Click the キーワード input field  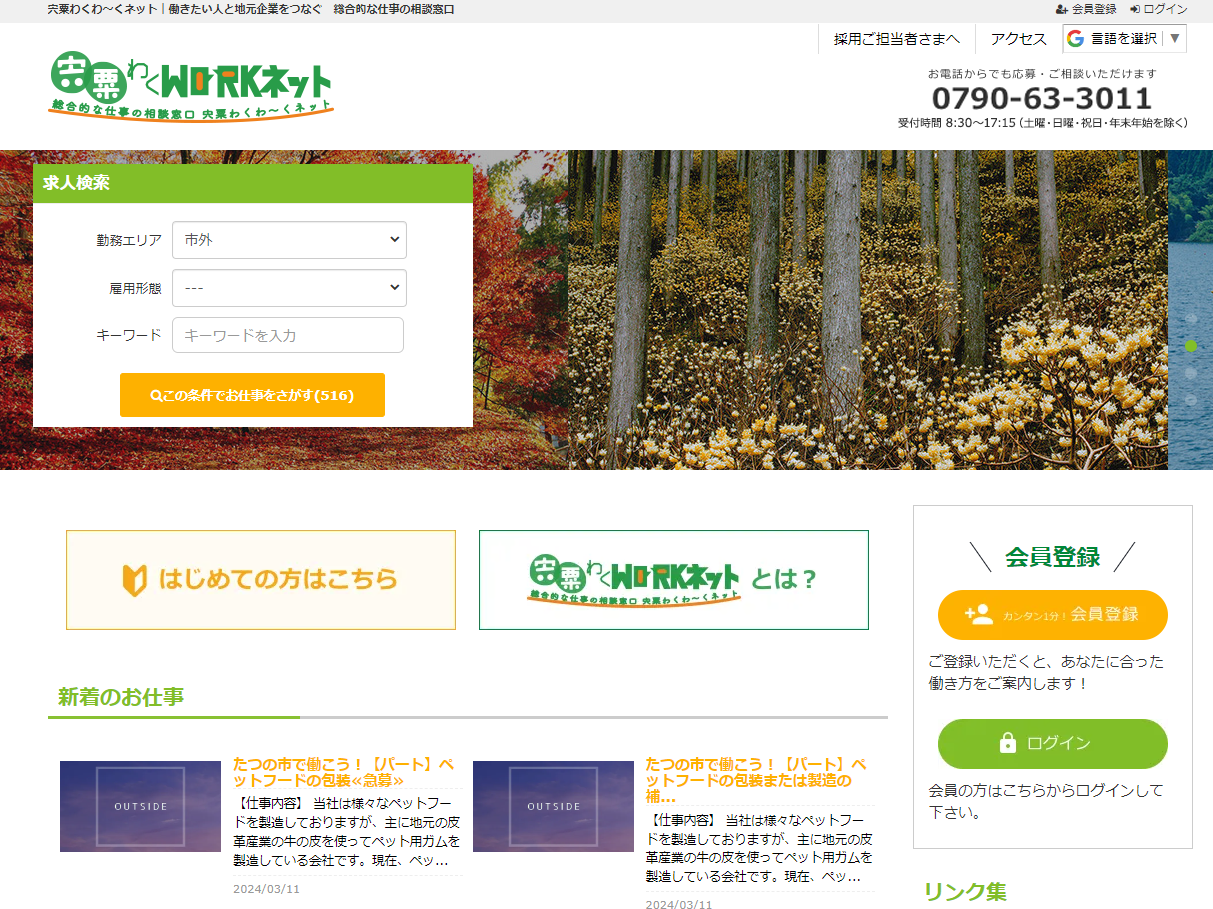(288, 335)
